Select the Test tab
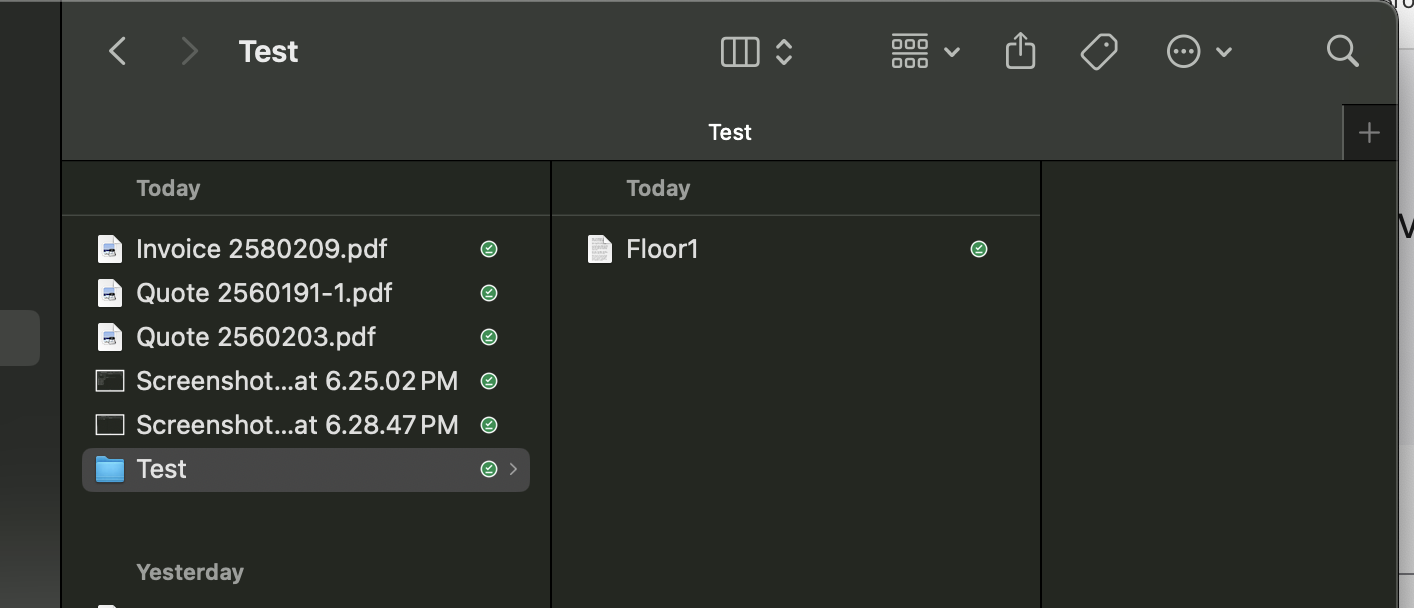 (729, 132)
